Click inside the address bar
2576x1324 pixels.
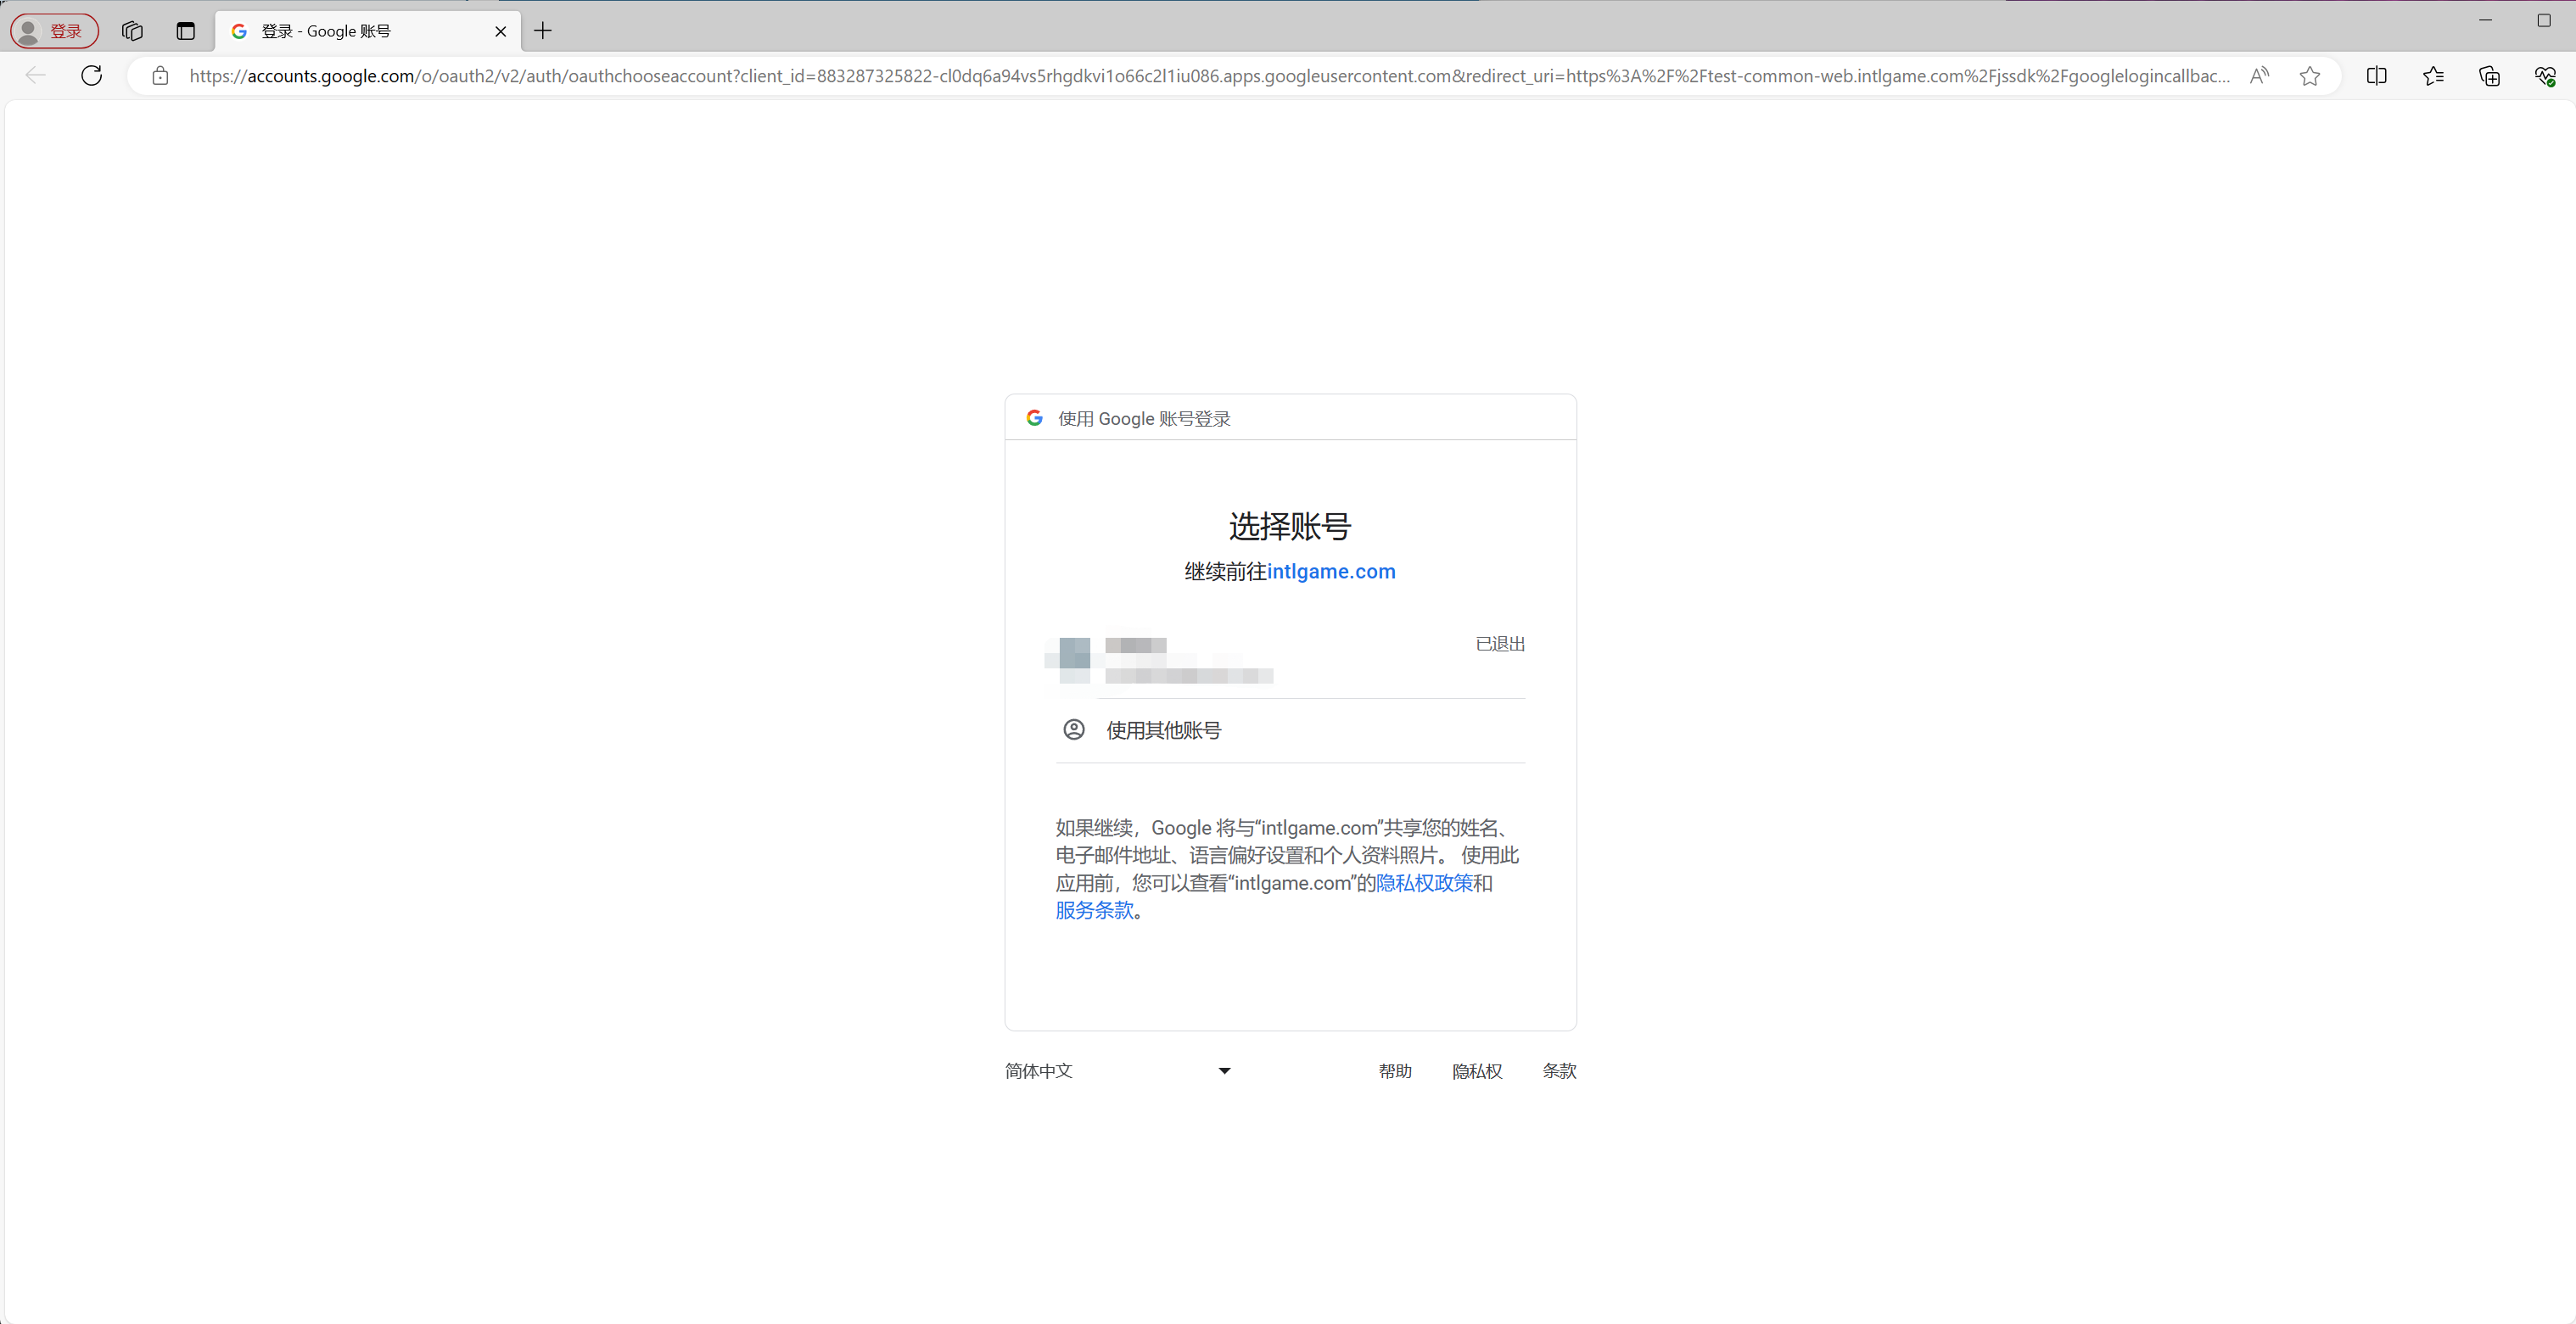pyautogui.click(x=1200, y=75)
